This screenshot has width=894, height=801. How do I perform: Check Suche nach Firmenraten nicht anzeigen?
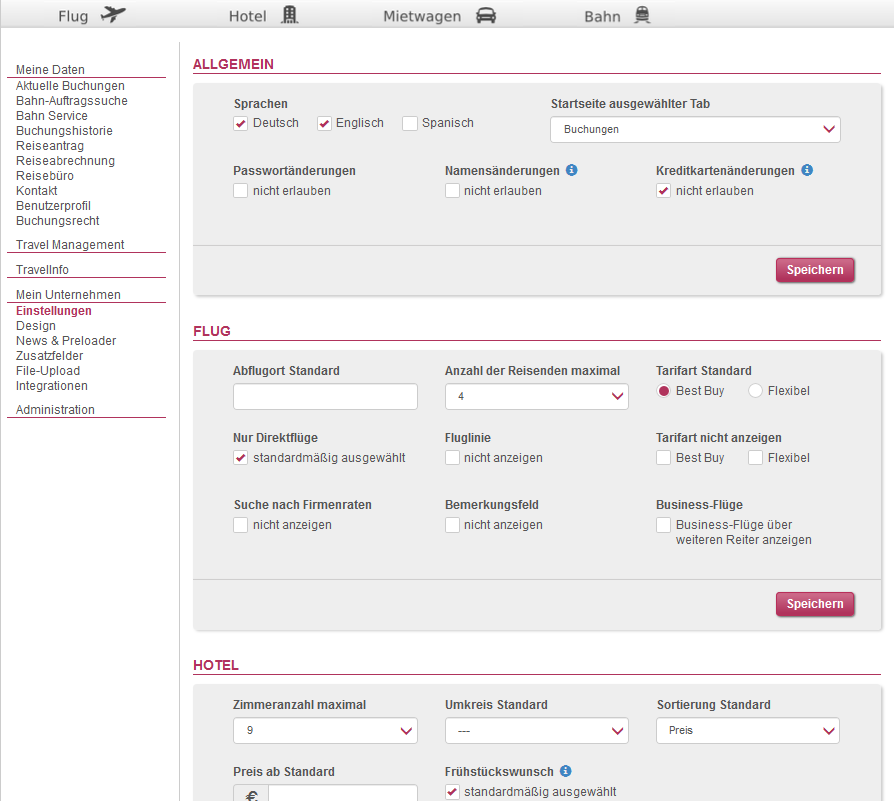(x=241, y=524)
